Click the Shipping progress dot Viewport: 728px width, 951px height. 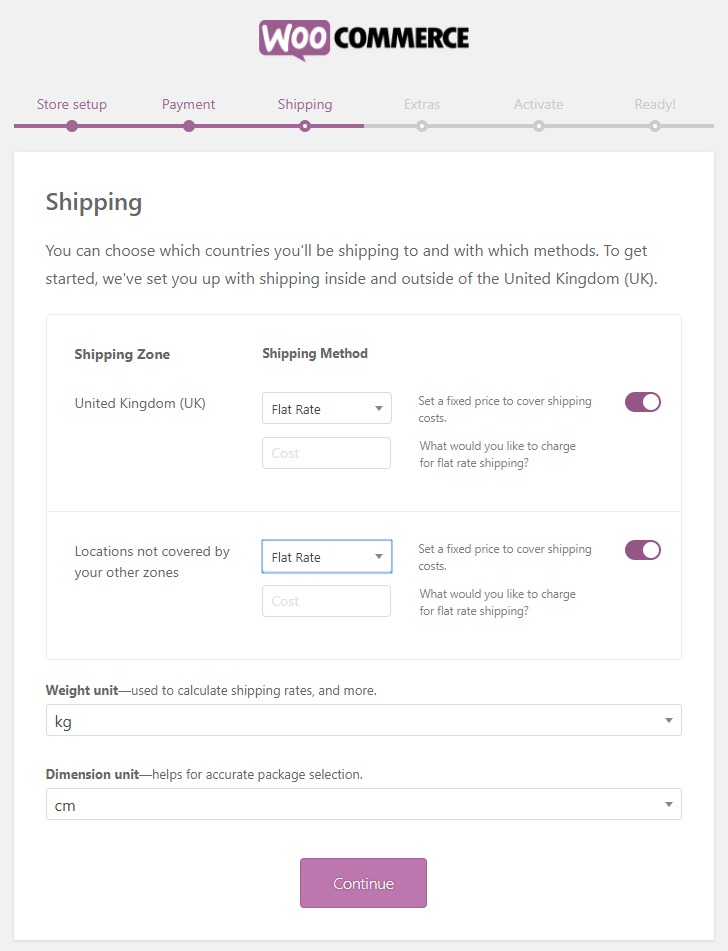(x=305, y=126)
